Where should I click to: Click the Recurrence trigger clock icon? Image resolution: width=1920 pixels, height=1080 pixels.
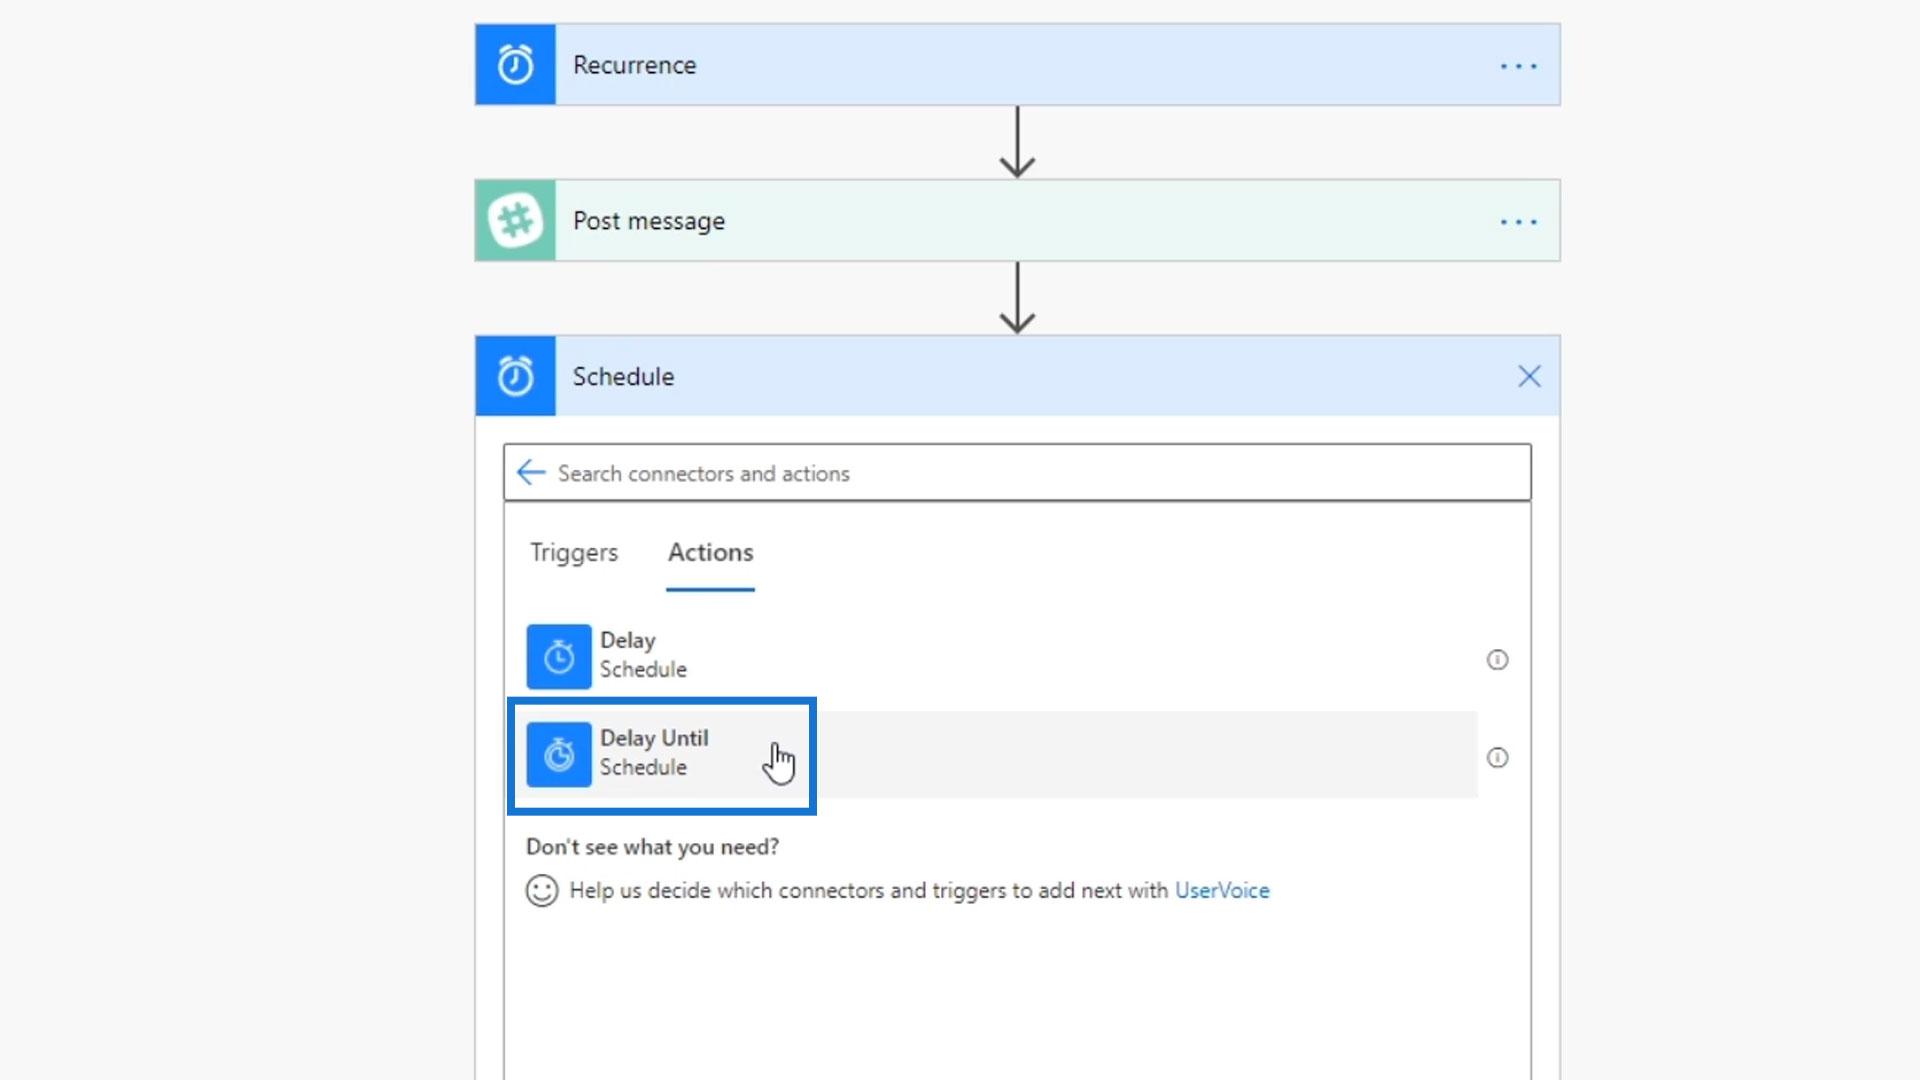pos(515,65)
